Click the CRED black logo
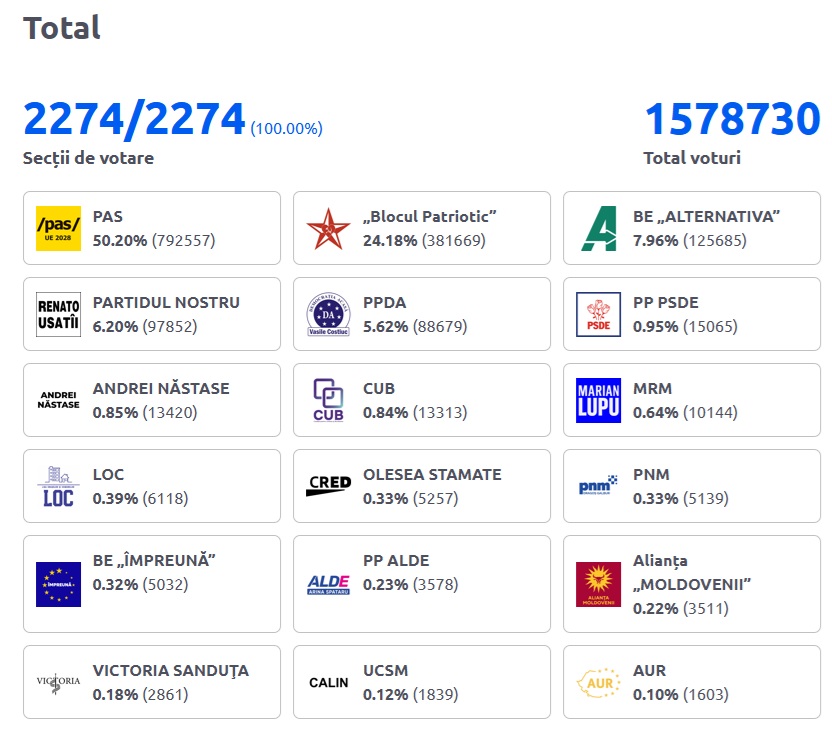The width and height of the screenshot is (832, 730). 328,486
